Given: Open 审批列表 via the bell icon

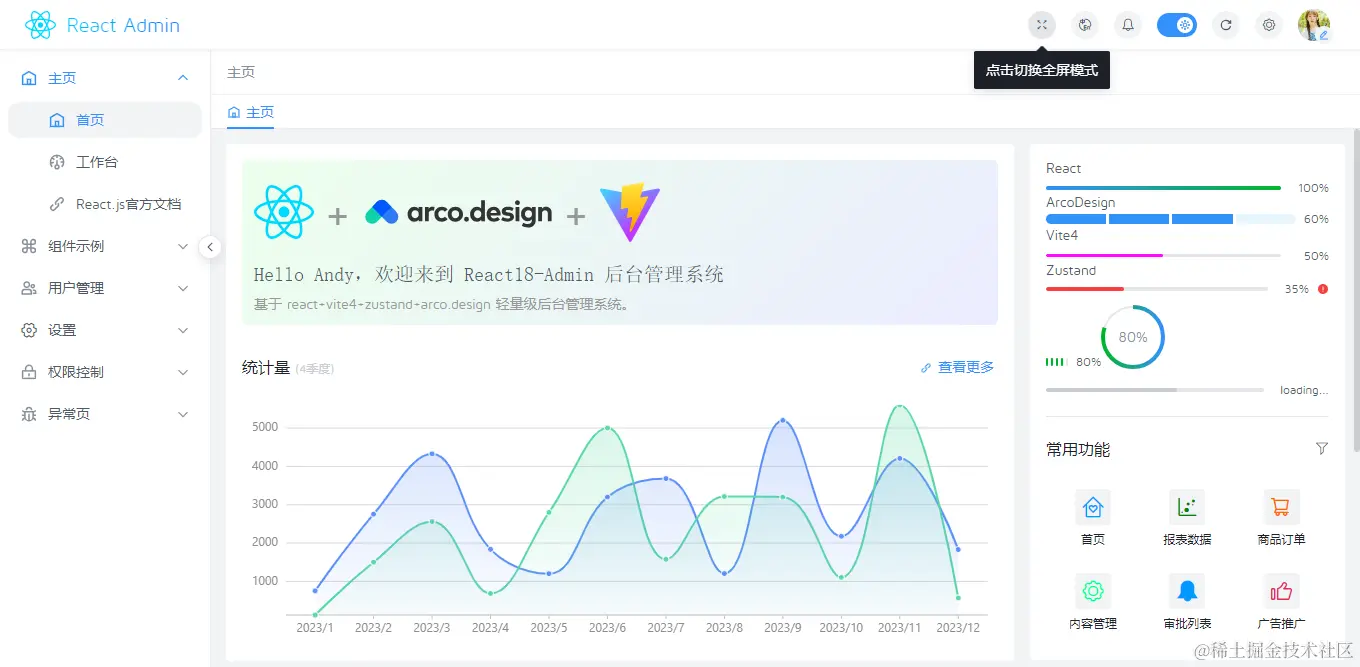Looking at the screenshot, I should pyautogui.click(x=1186, y=591).
